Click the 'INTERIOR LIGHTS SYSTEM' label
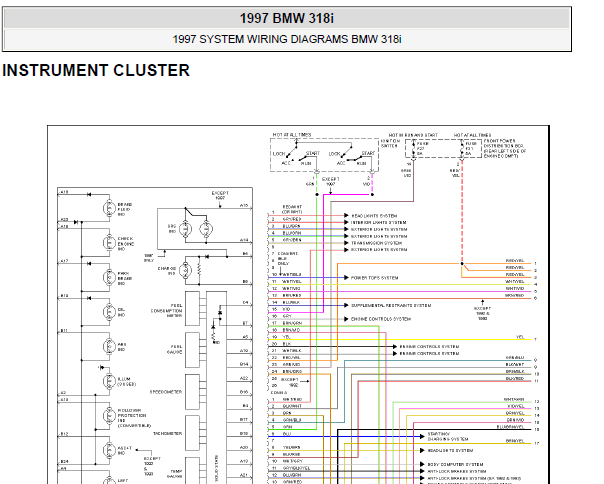 (x=379, y=223)
